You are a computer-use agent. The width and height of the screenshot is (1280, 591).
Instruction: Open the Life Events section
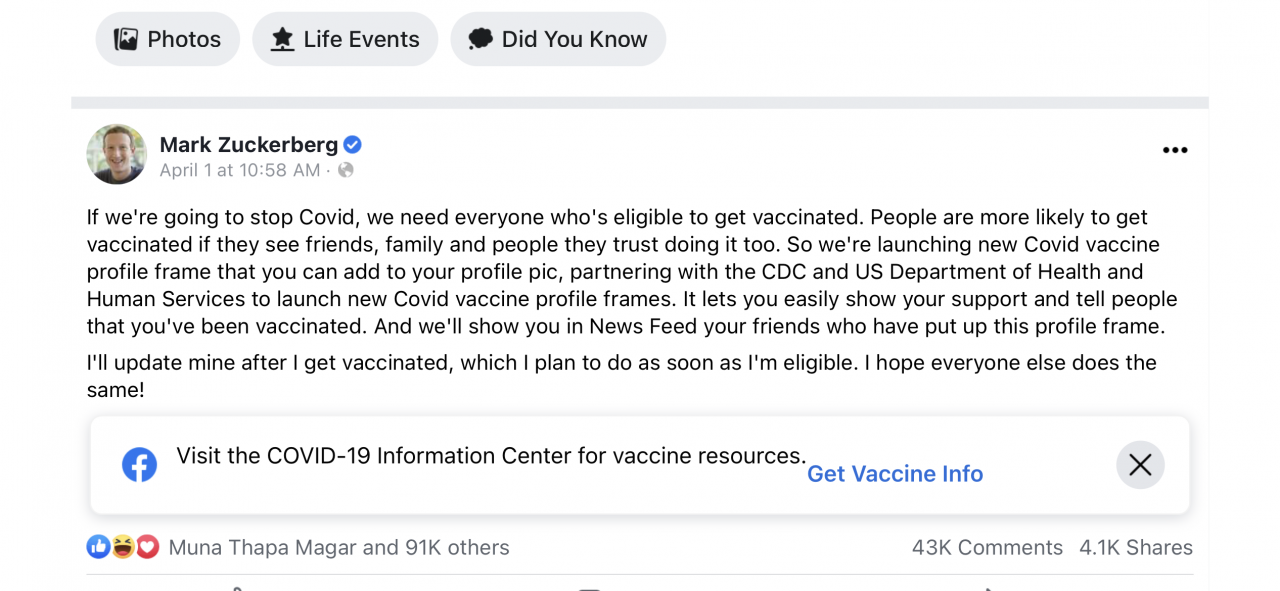point(345,39)
